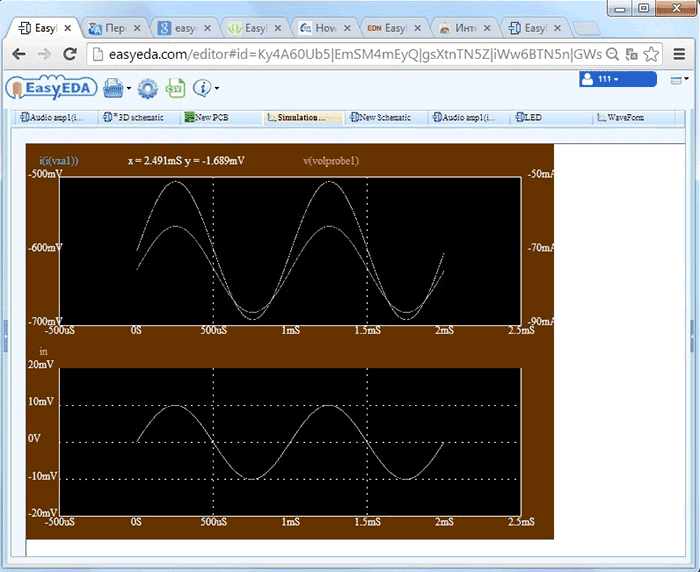Click the EasyEDA logo
Viewport: 700px width, 572px height.
pyautogui.click(x=50, y=89)
